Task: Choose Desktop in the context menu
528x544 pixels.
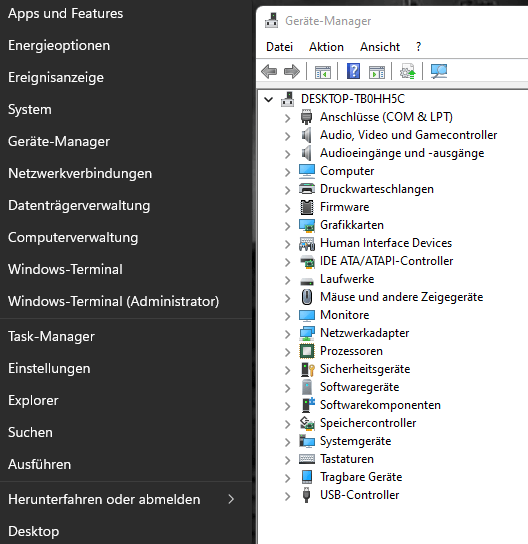Action: point(126,531)
